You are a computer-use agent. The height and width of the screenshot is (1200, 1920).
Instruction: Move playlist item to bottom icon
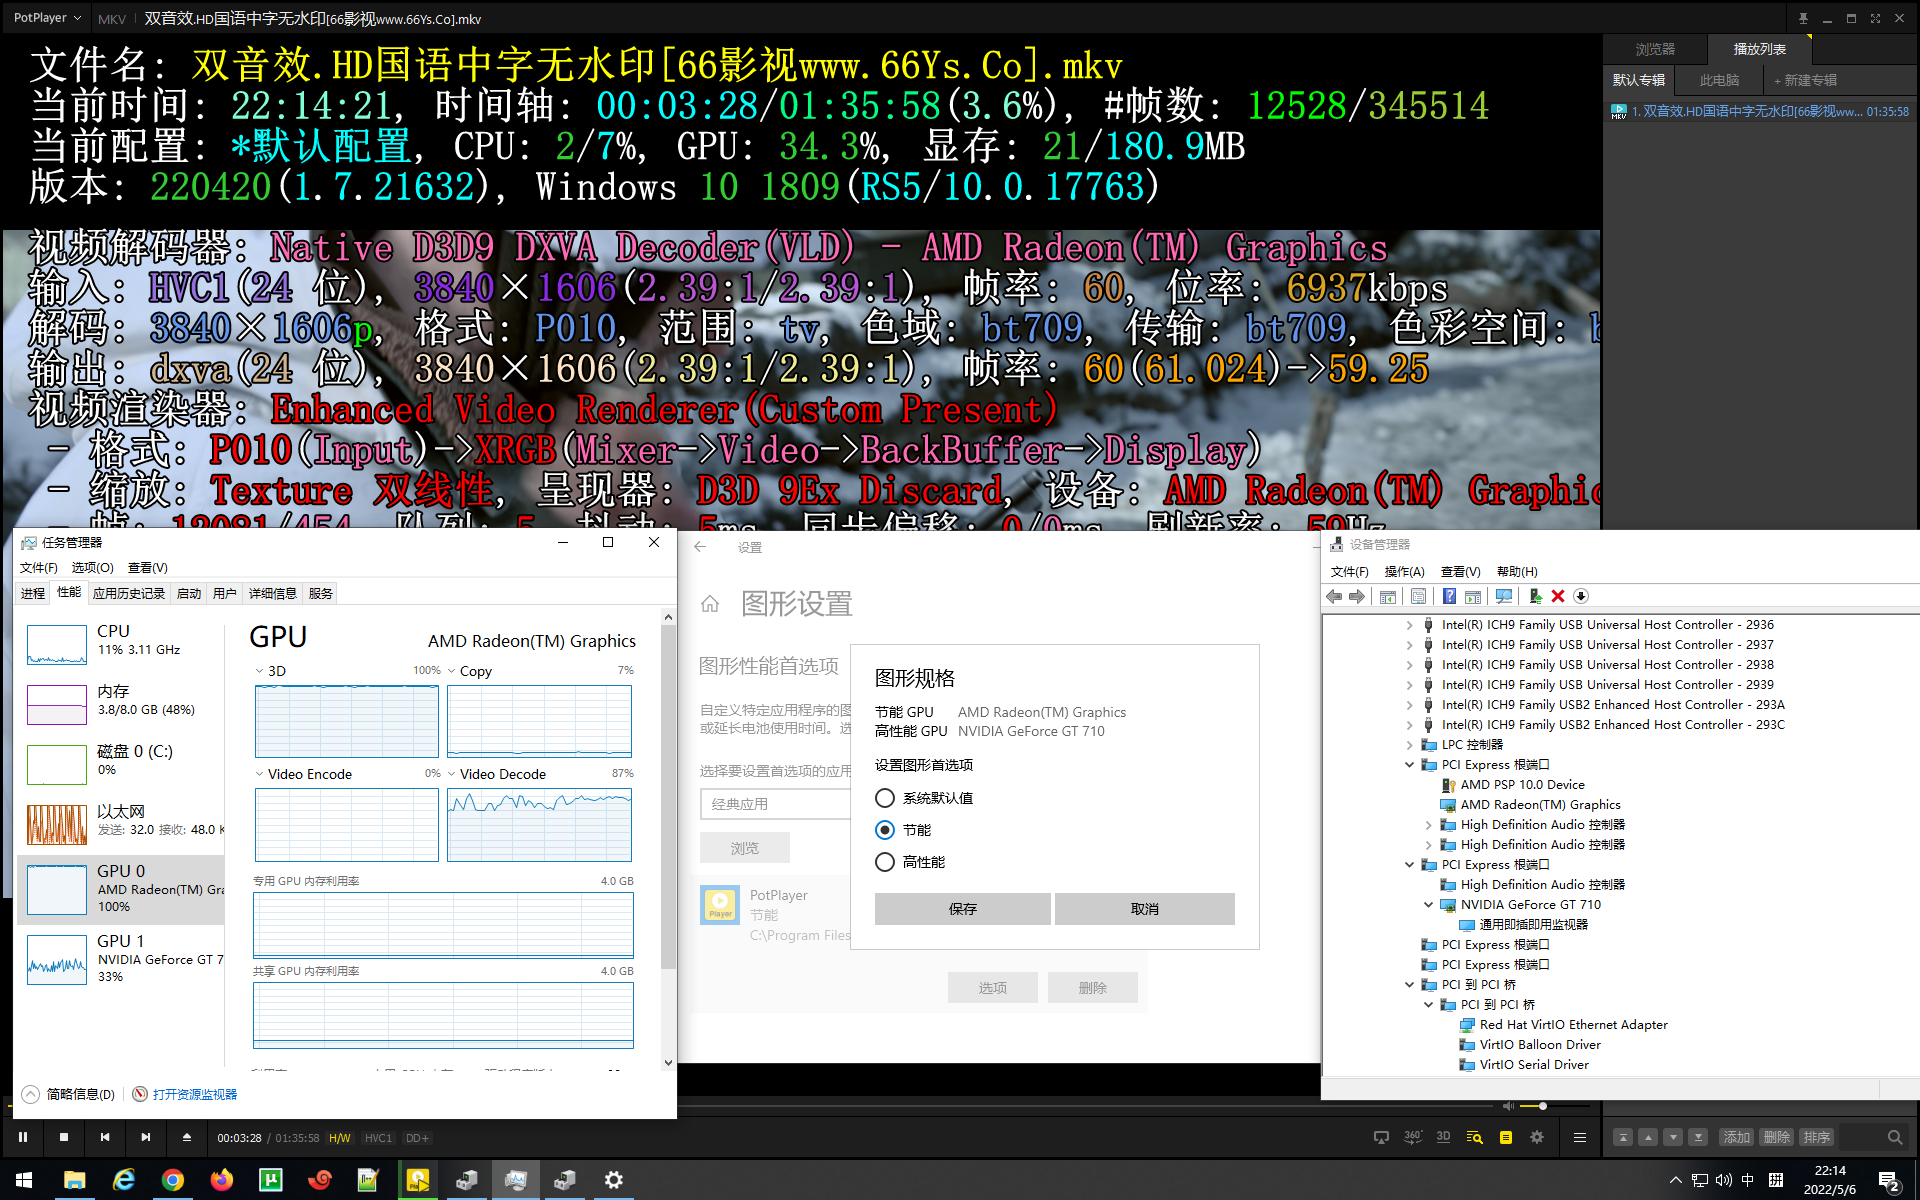(x=1698, y=1137)
